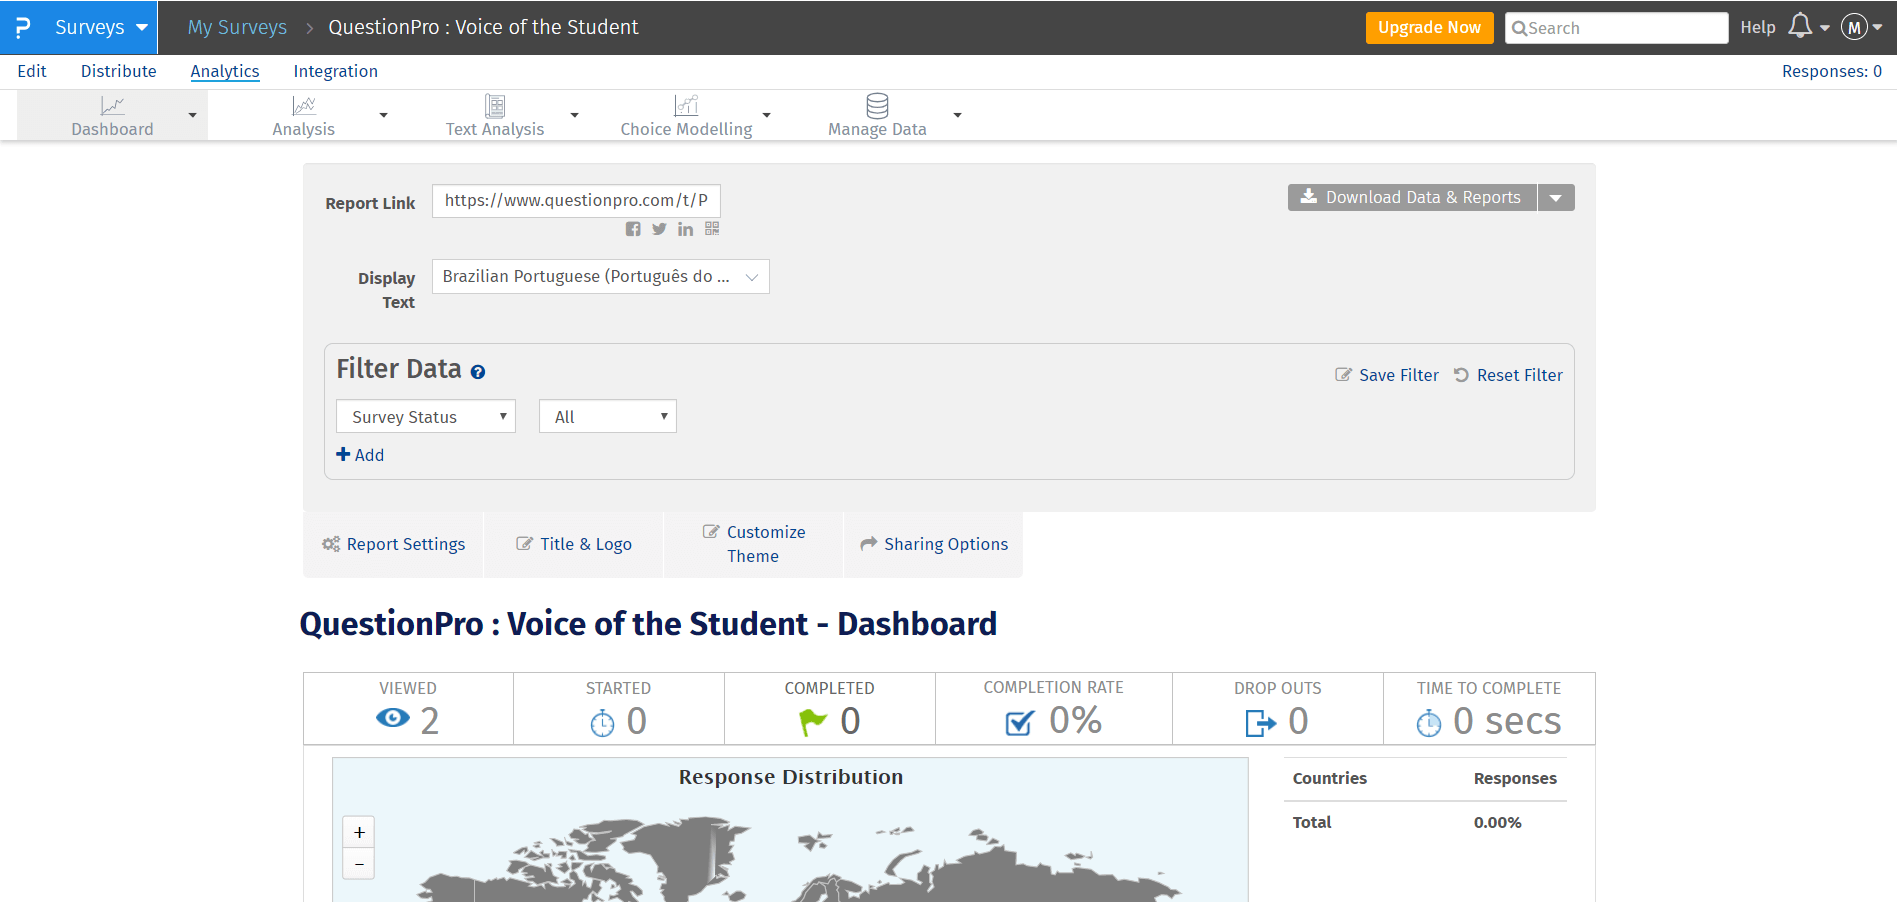Switch to the Distribute tab

[x=119, y=71]
